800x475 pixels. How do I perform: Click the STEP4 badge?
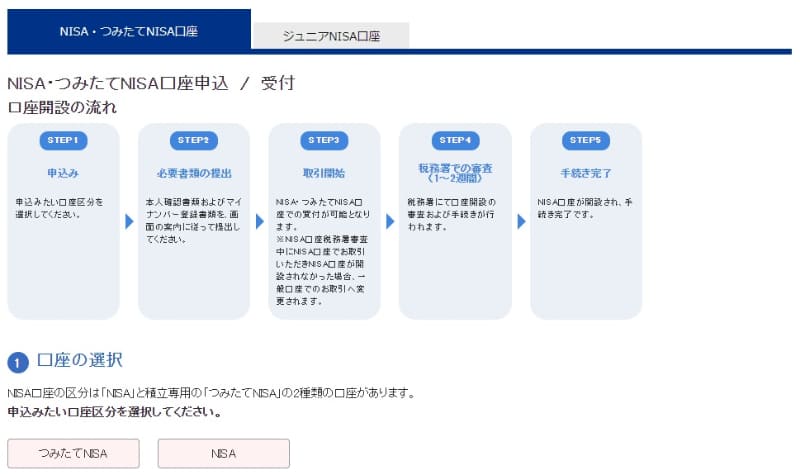pyautogui.click(x=455, y=140)
